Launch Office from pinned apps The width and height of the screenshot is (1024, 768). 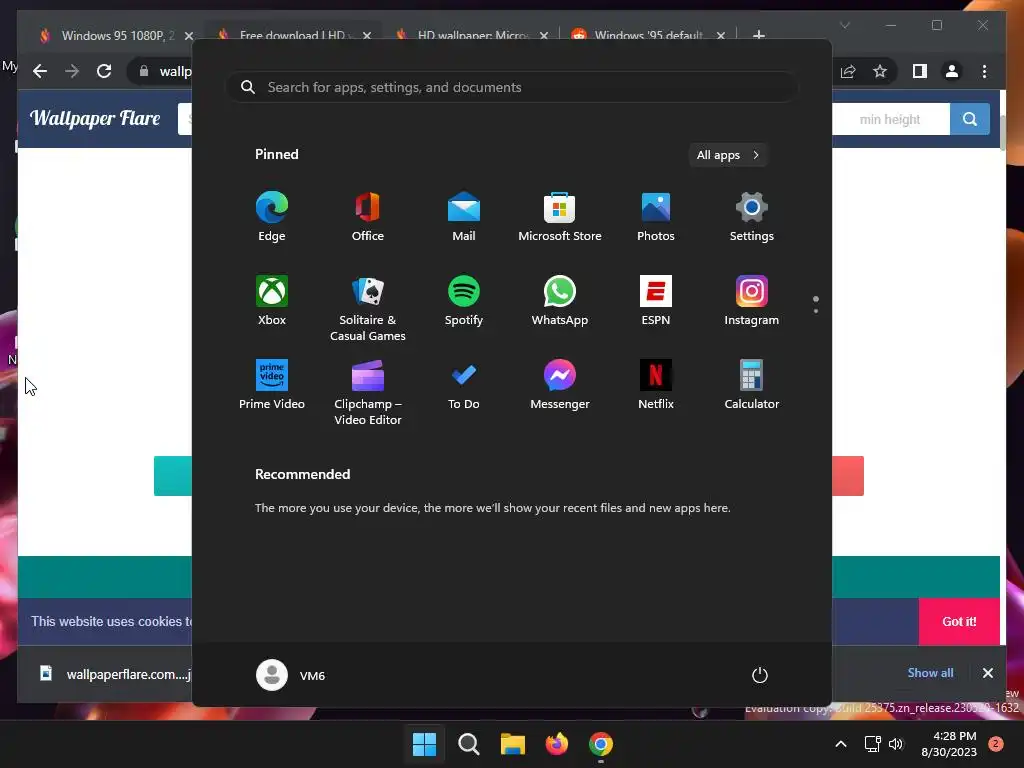tap(368, 217)
